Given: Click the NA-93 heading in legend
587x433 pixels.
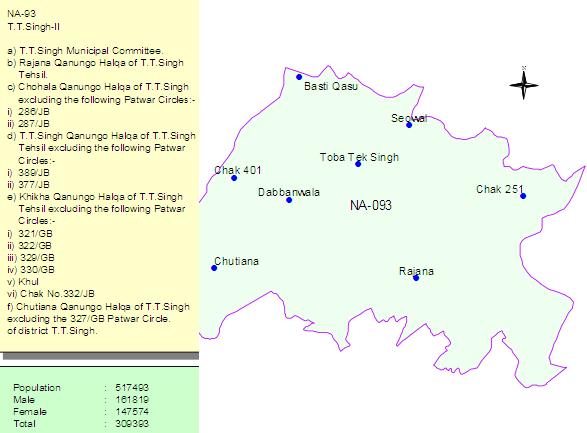Looking at the screenshot, I should click(x=21, y=14).
